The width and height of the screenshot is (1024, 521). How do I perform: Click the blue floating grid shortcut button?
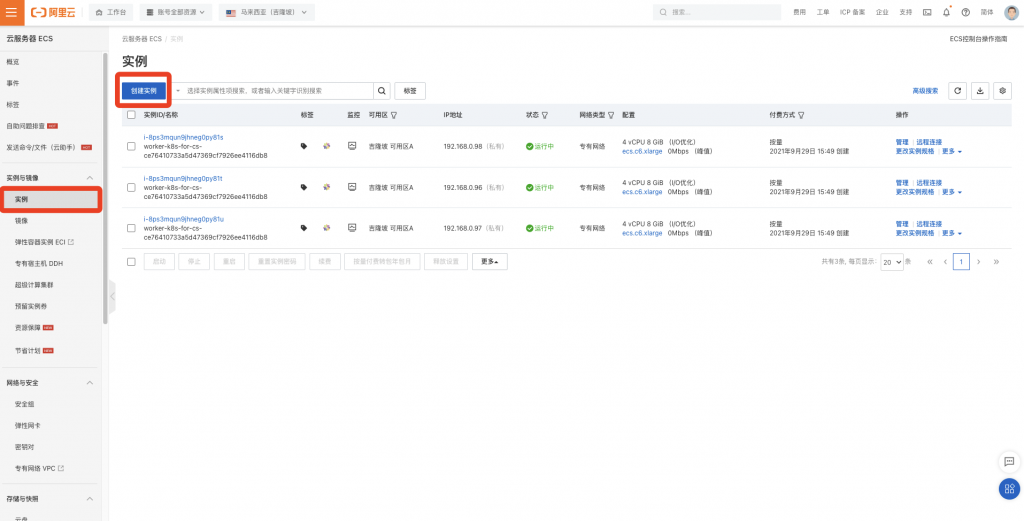point(1009,488)
